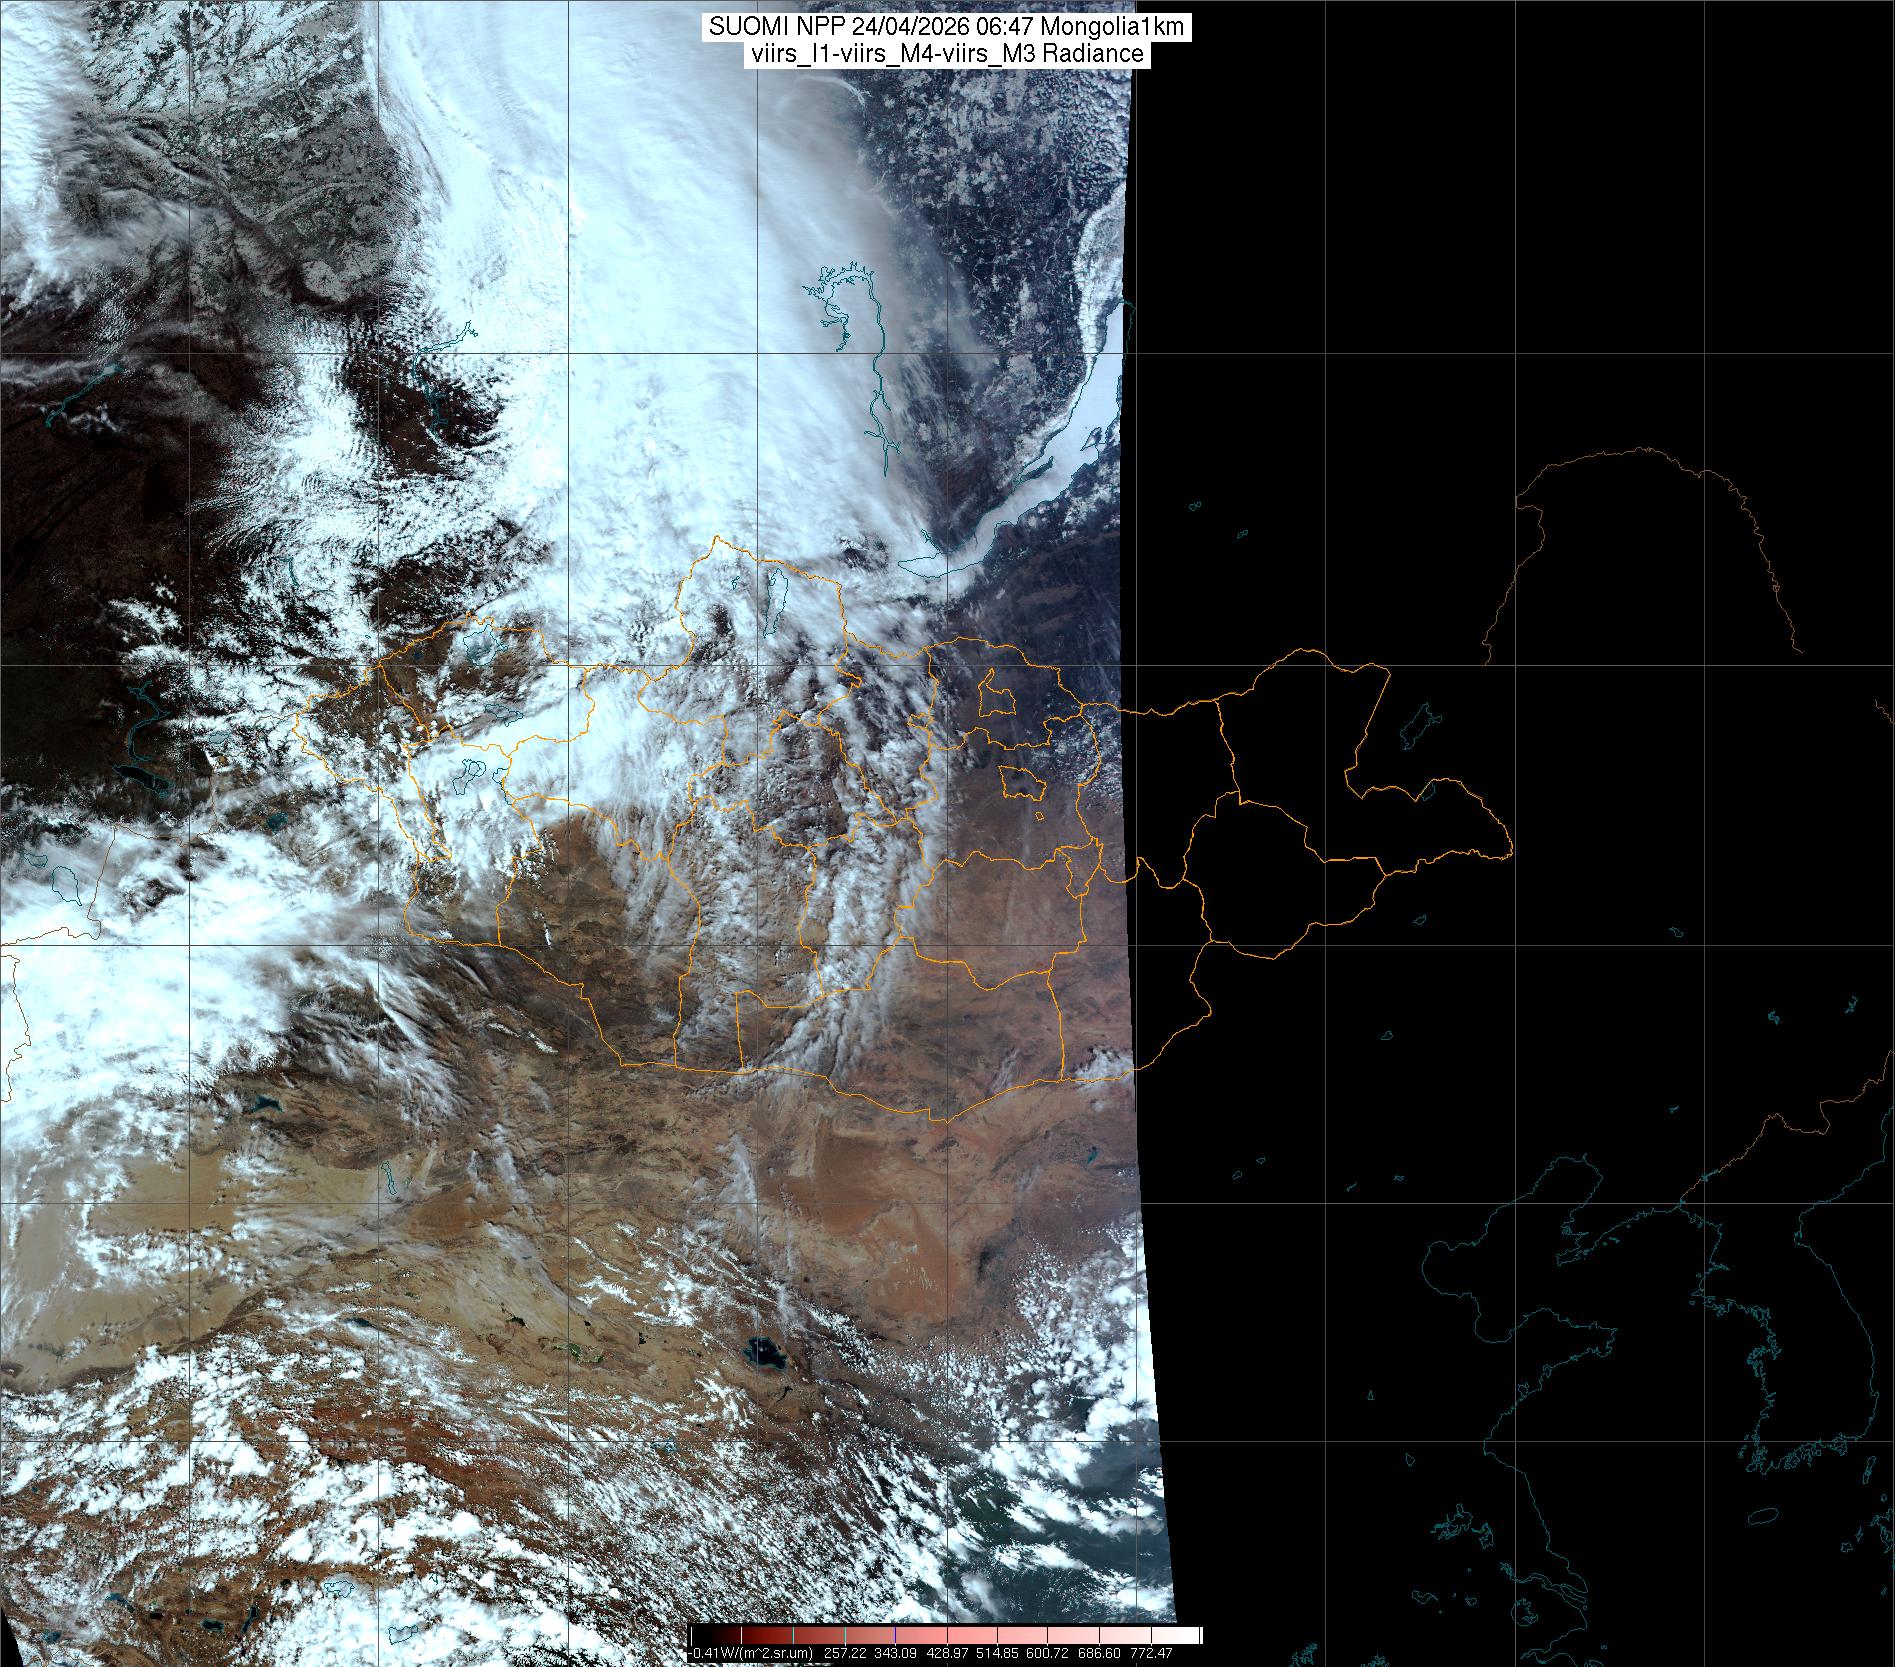Screen dimensions: 1895x1667
Task: Click the -0.41W/(m^2.sr.um) units label
Action: point(751,1653)
